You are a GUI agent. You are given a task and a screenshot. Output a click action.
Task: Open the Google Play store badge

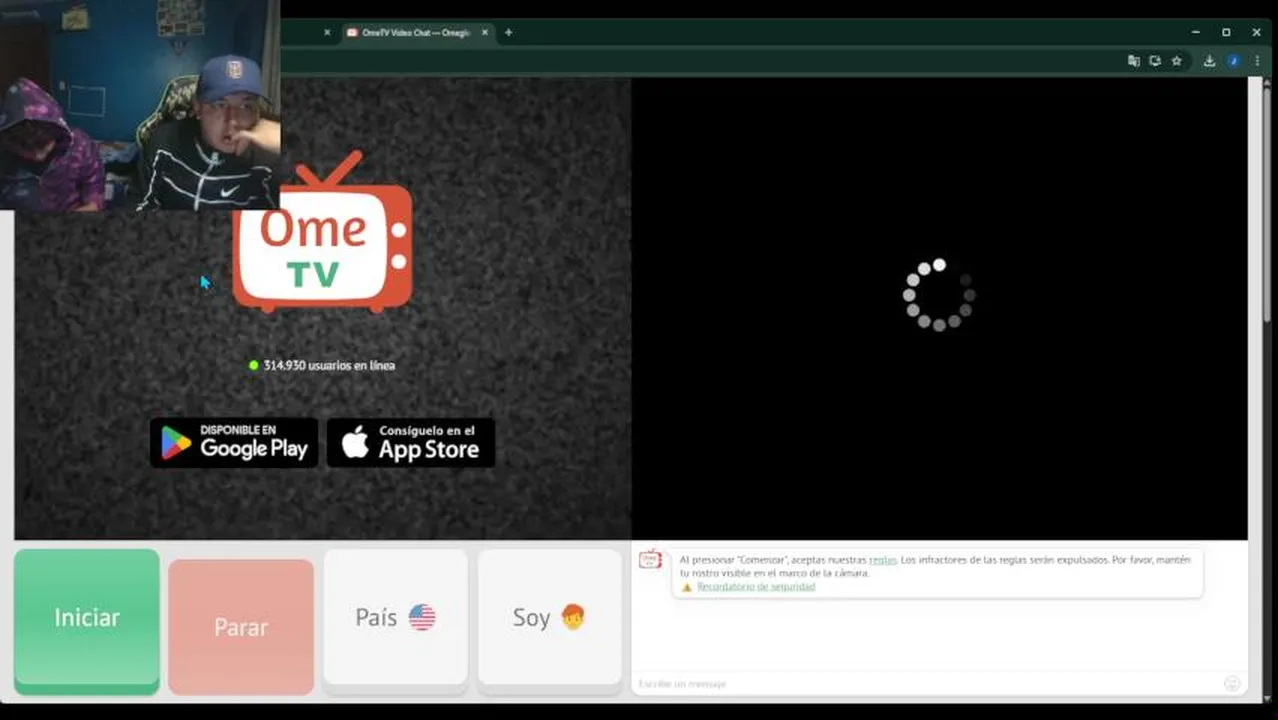pyautogui.click(x=234, y=442)
